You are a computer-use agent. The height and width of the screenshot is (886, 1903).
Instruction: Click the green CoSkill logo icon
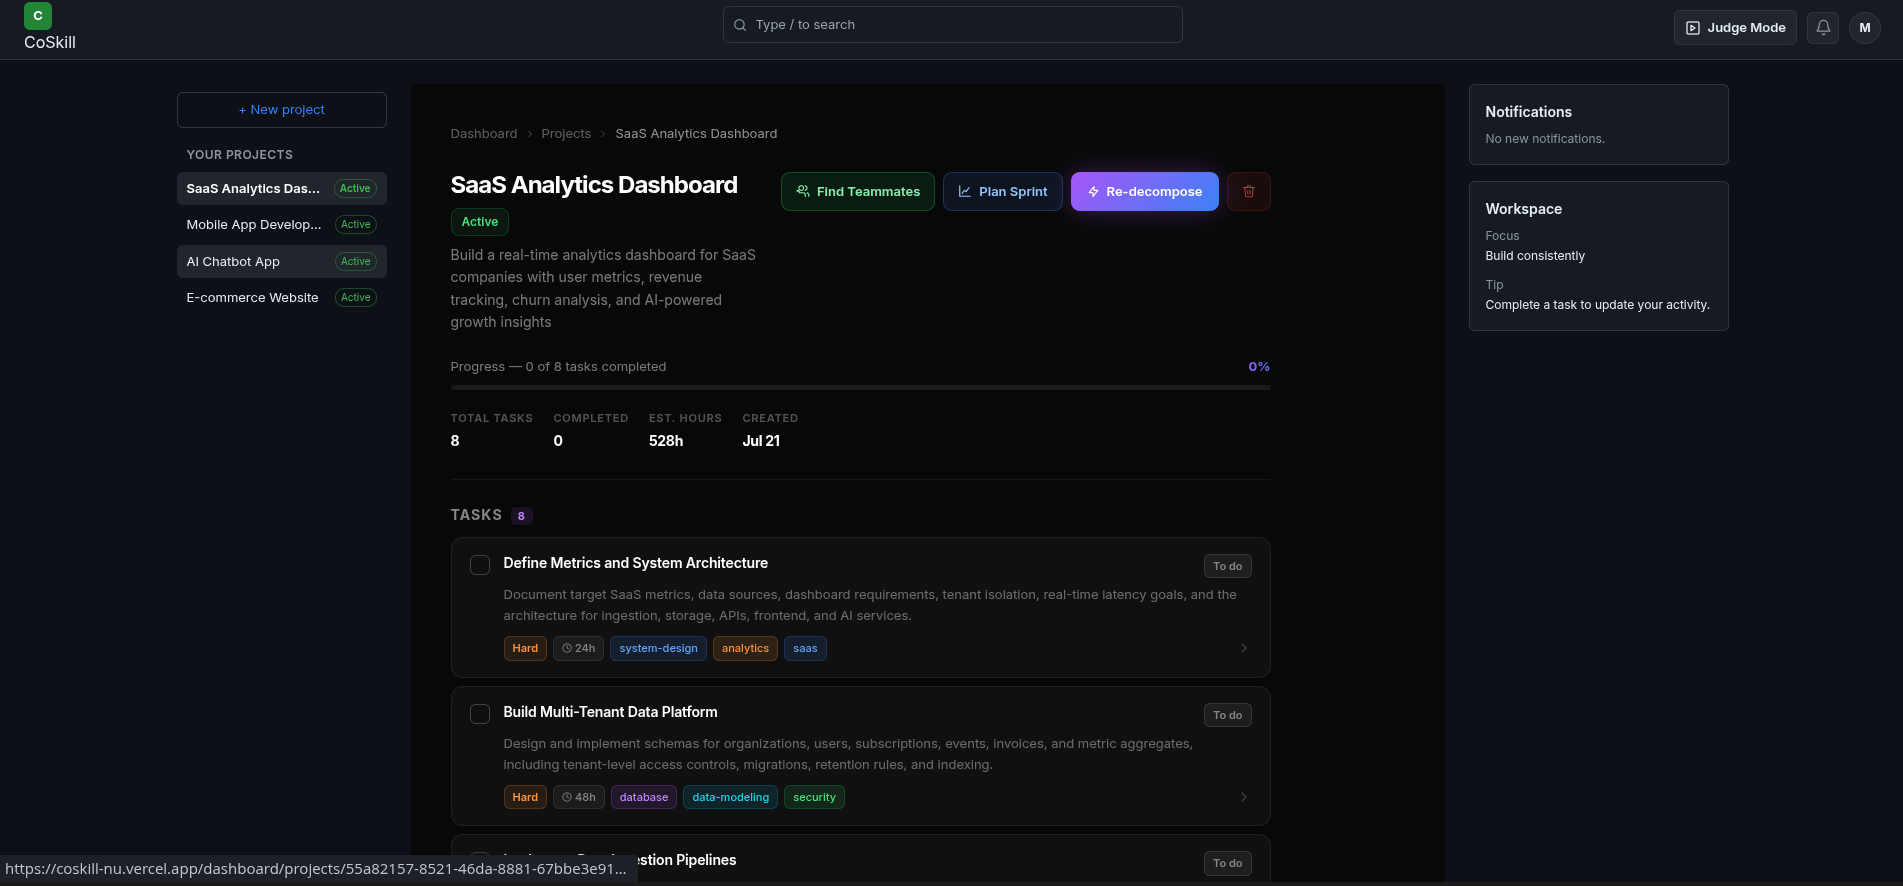click(38, 16)
